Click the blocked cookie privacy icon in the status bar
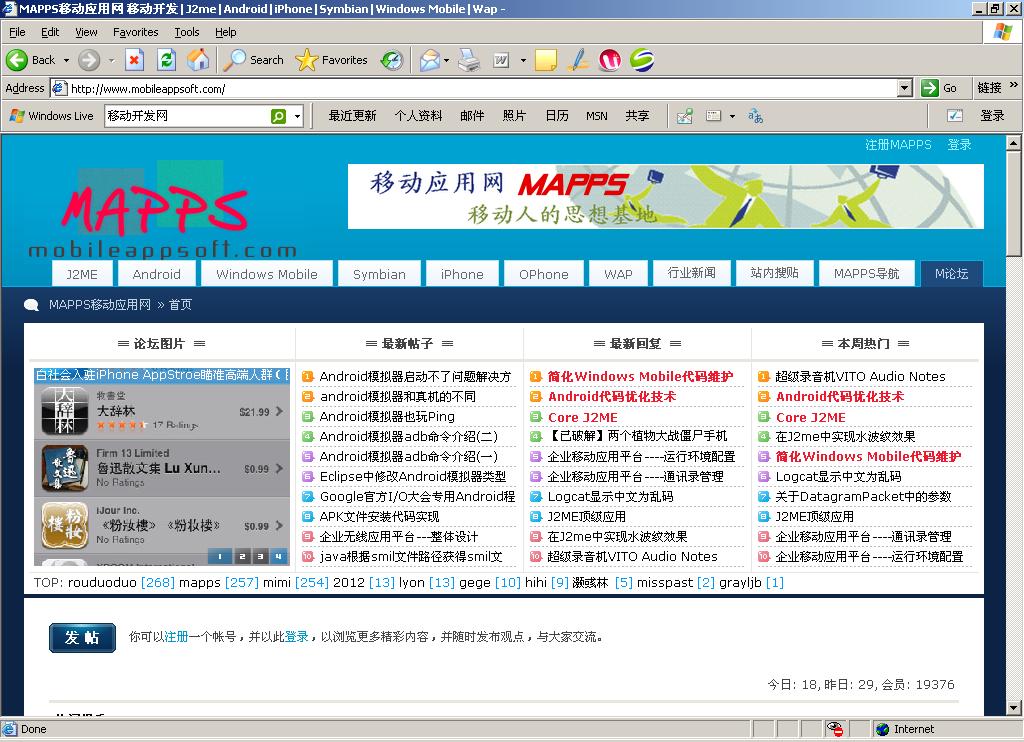Image resolution: width=1024 pixels, height=742 pixels. (834, 729)
